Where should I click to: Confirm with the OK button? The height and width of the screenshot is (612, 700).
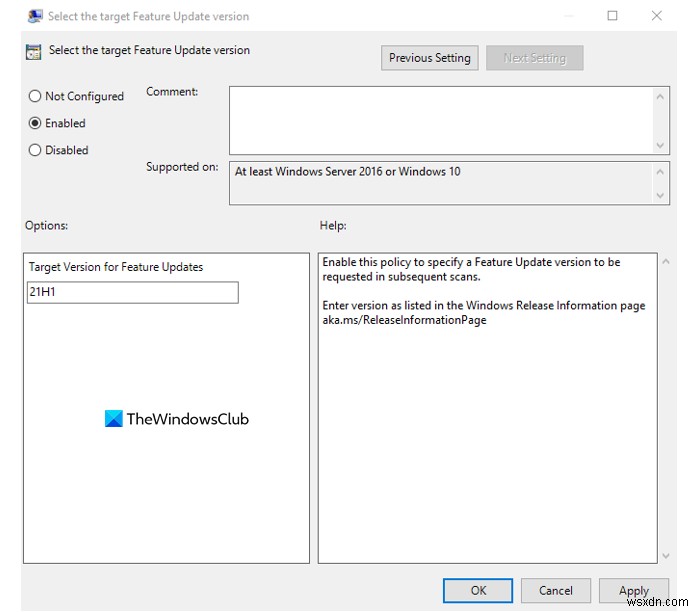pyautogui.click(x=478, y=591)
